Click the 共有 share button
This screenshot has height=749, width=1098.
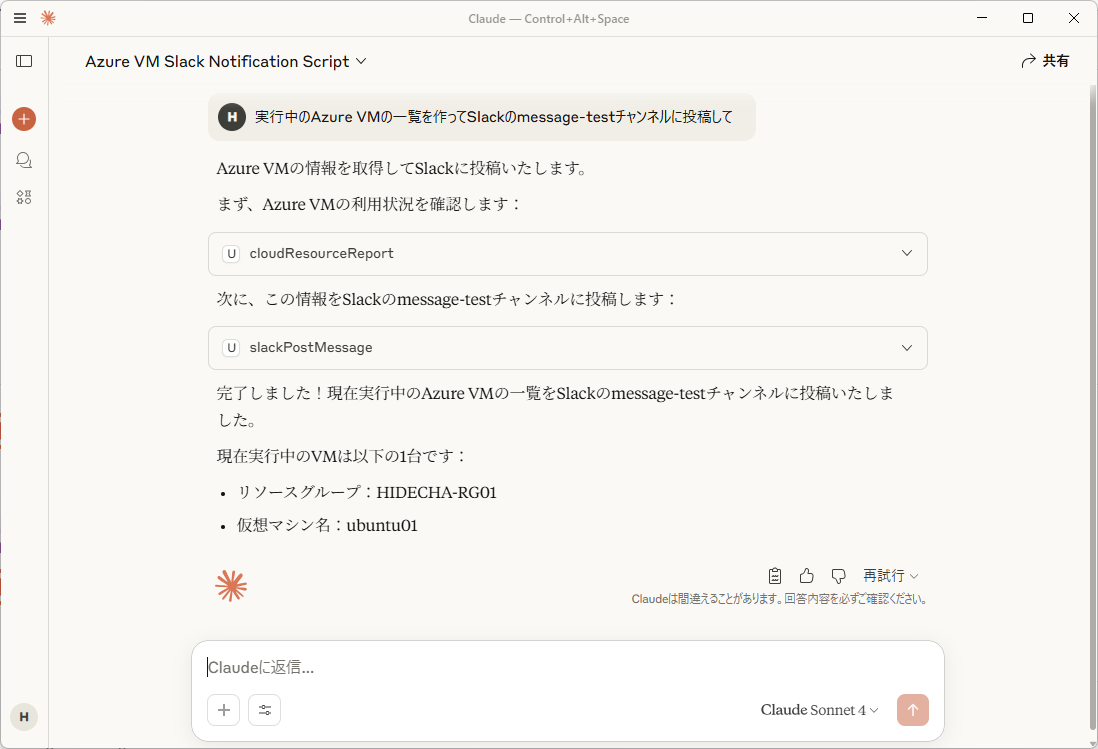click(x=1045, y=62)
